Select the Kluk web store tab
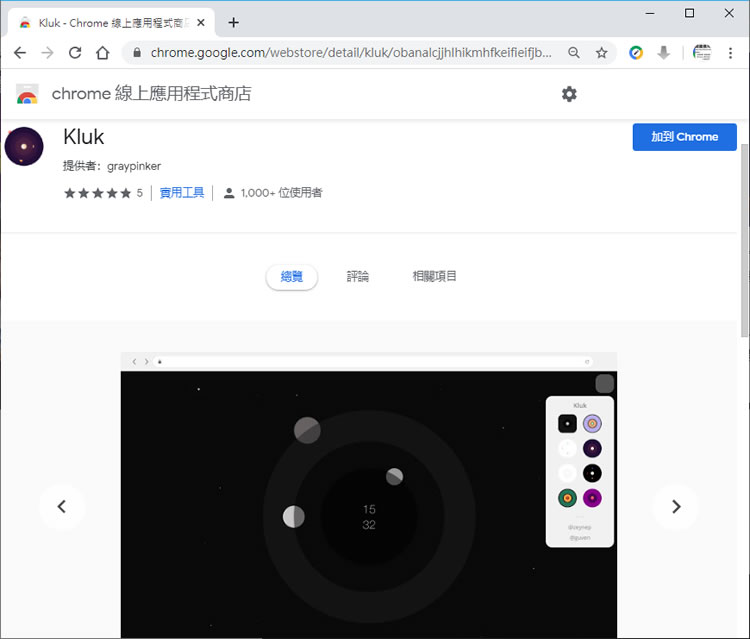 coord(111,22)
